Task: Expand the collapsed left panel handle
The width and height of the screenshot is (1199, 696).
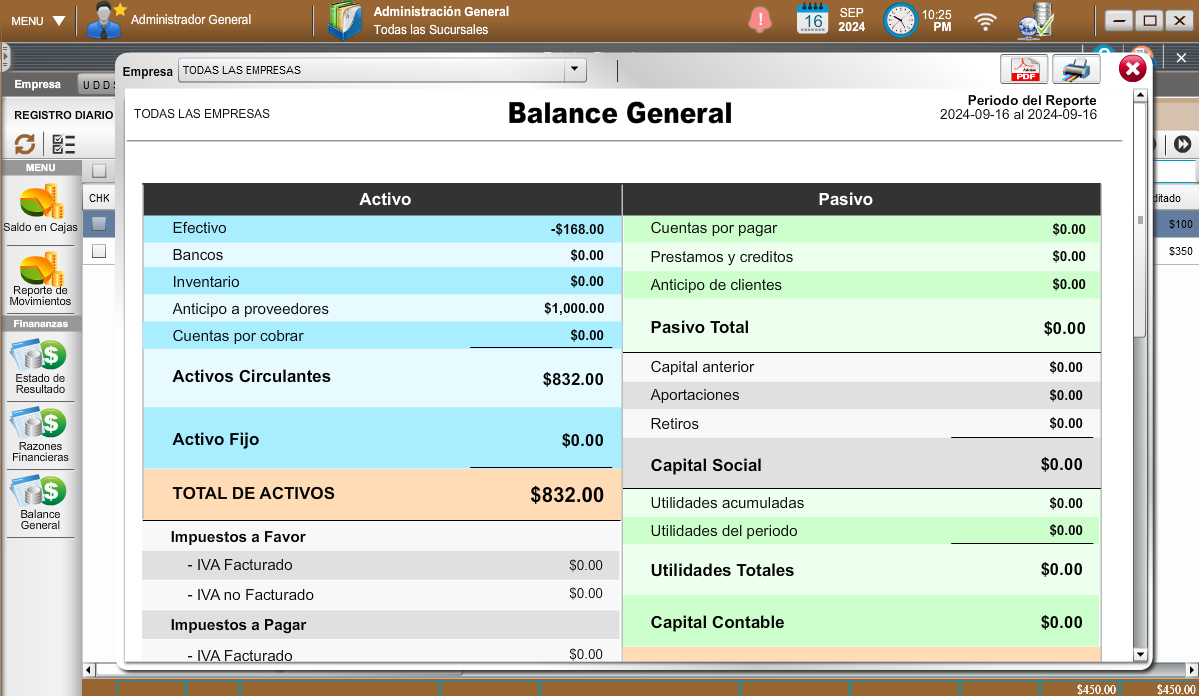Action: click(x=4, y=55)
